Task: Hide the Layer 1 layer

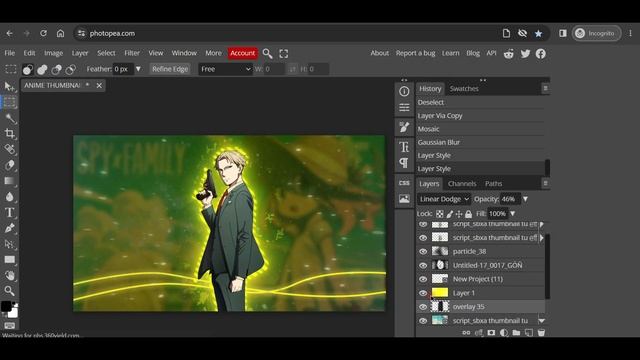Action: pyautogui.click(x=423, y=293)
